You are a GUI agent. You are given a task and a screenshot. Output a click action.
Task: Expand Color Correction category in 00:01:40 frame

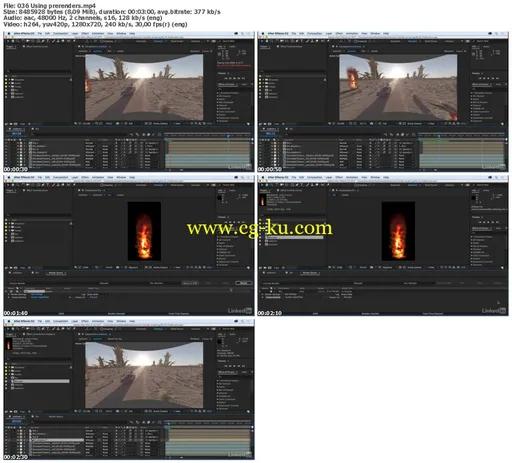[218, 255]
